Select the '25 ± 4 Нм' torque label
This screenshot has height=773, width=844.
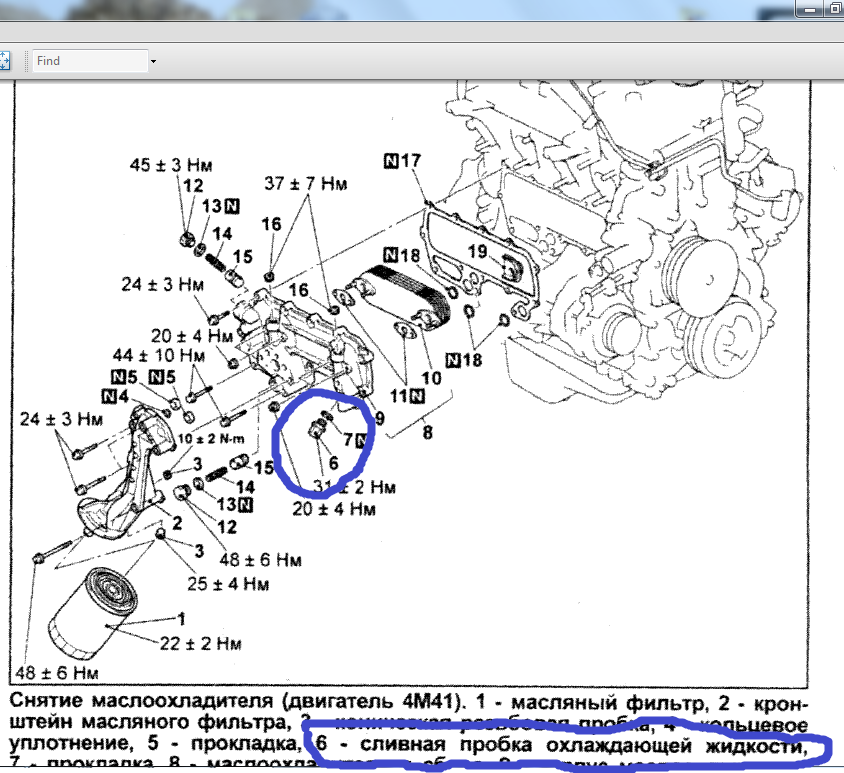click(x=228, y=584)
